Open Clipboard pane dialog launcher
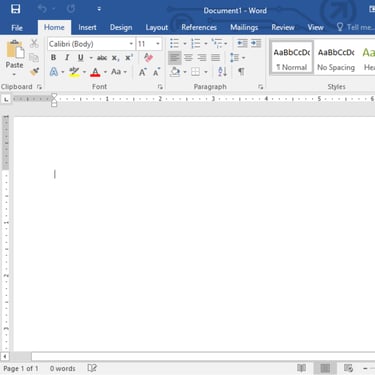375x375 pixels. (39, 87)
